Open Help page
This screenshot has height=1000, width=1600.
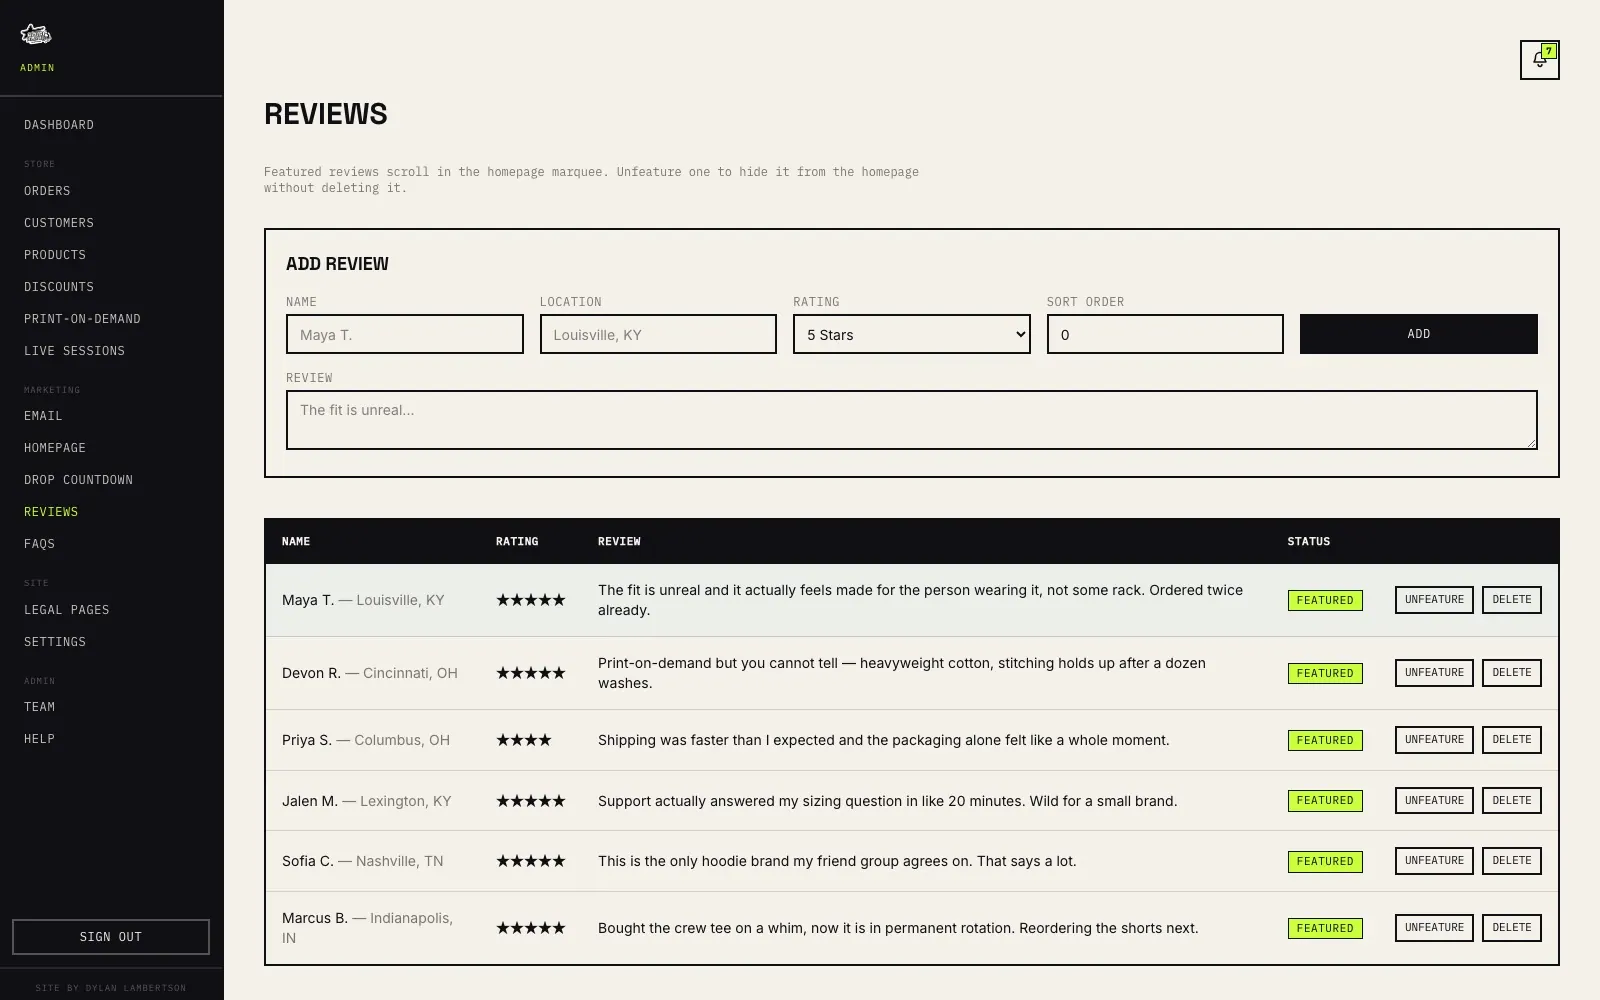pyautogui.click(x=39, y=739)
